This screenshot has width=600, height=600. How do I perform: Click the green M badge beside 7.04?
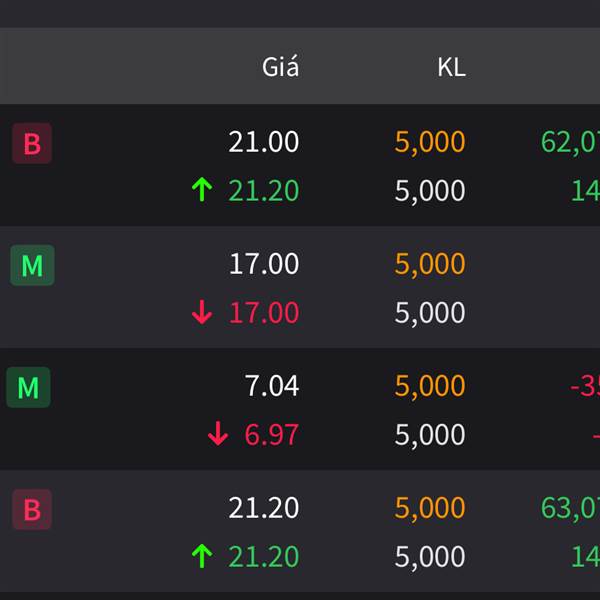pyautogui.click(x=28, y=387)
